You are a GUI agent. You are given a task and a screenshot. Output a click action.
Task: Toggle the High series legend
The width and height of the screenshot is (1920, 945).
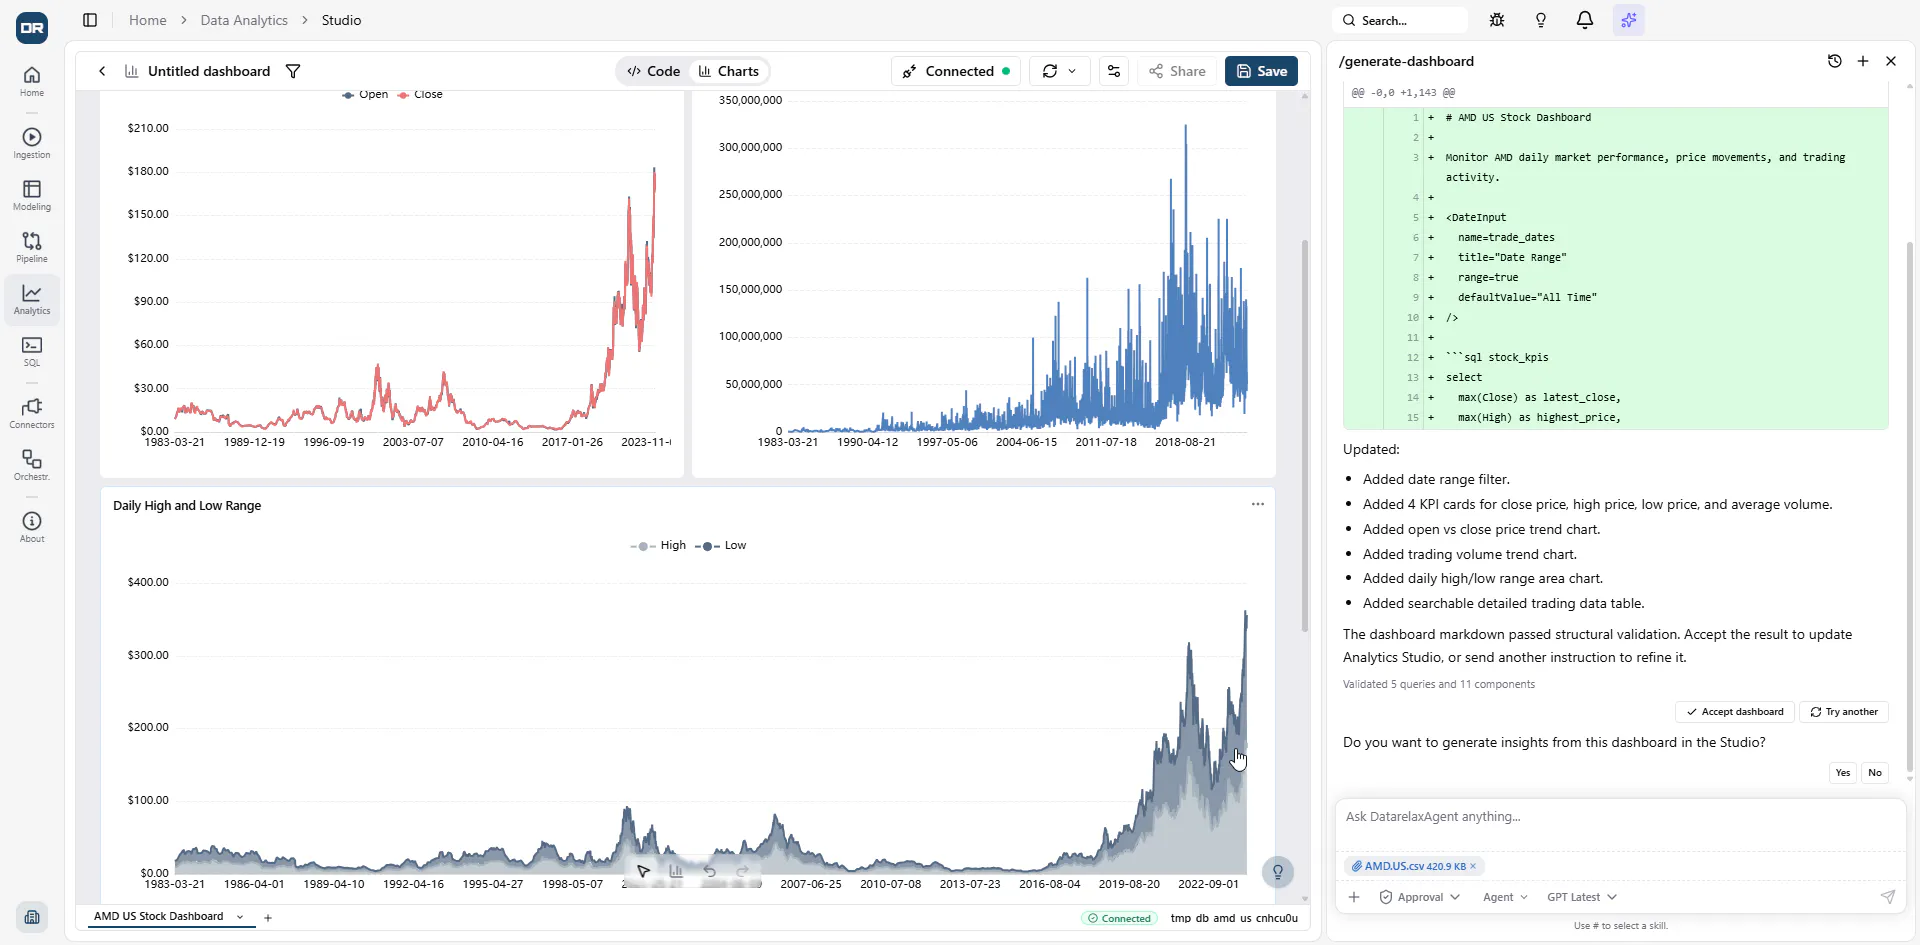coord(659,546)
